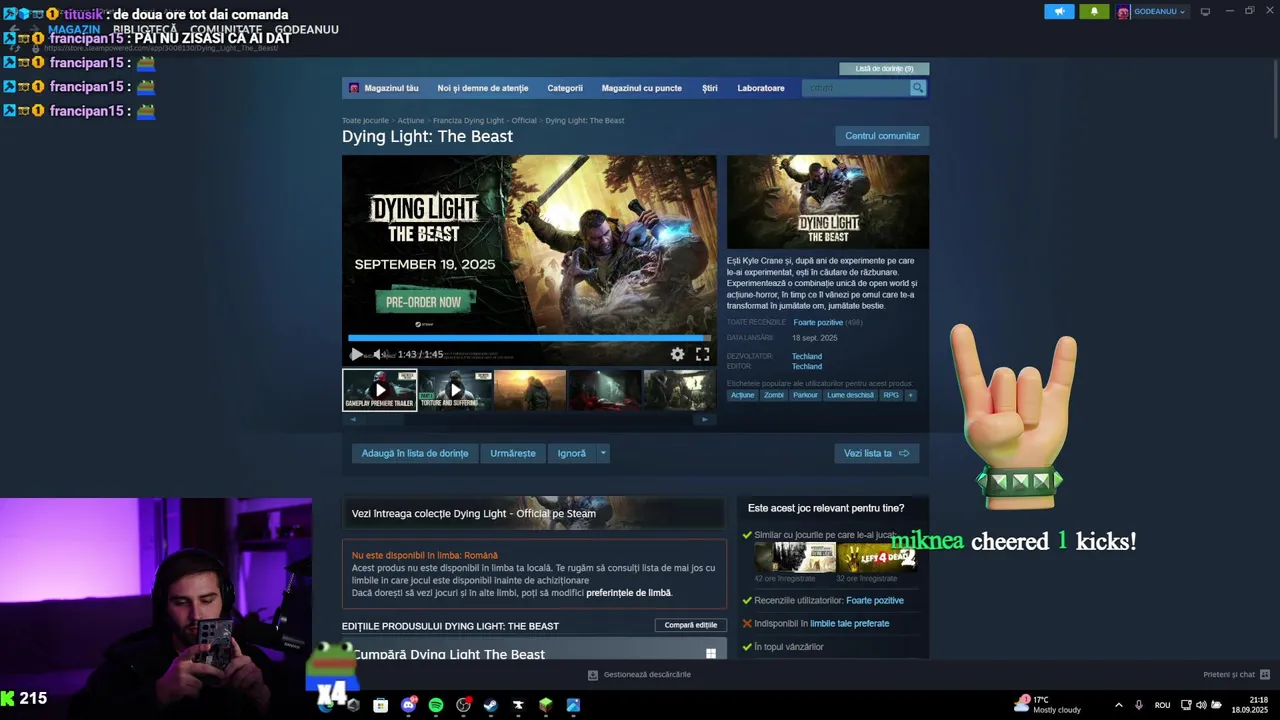This screenshot has height=720, width=1280.
Task: Select the third screenshot thumbnail with orange sunset
Action: coord(530,390)
